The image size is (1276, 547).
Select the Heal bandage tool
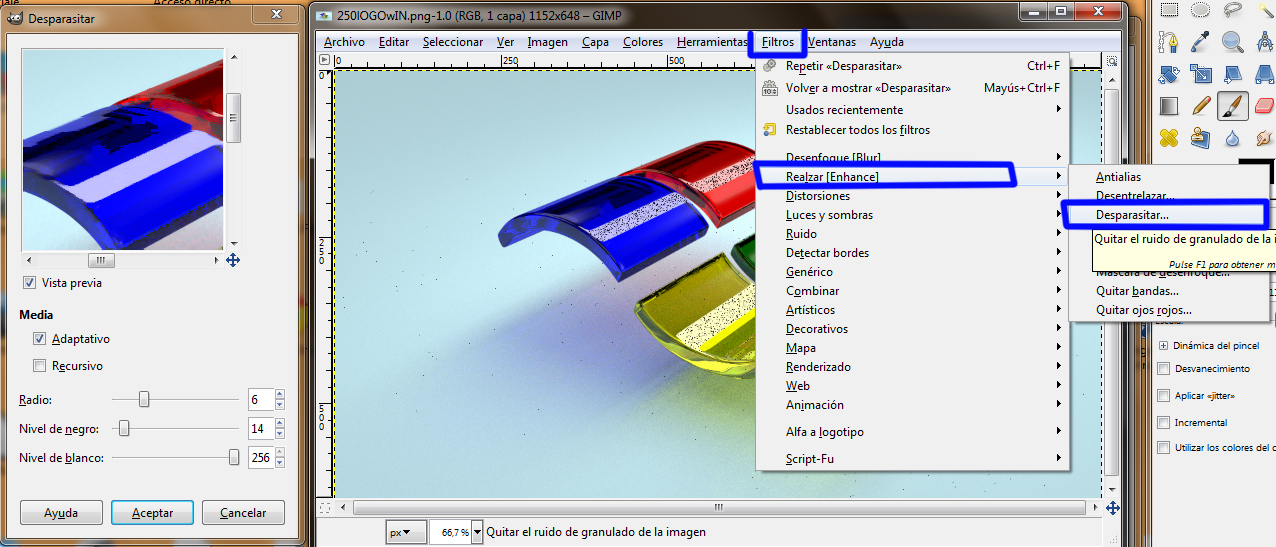(x=1168, y=137)
